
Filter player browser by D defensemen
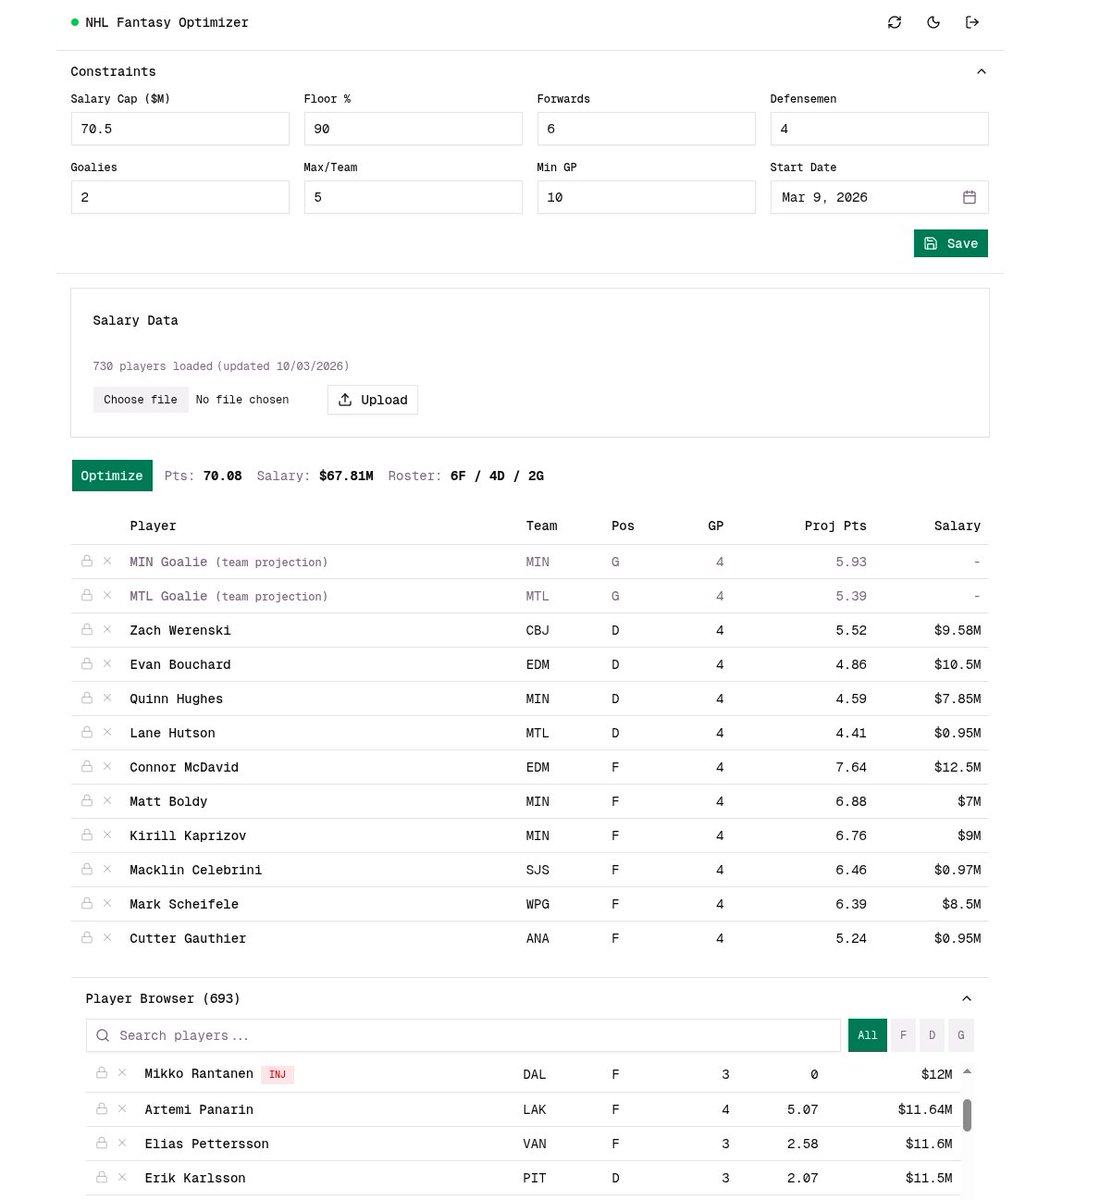[x=932, y=1035]
